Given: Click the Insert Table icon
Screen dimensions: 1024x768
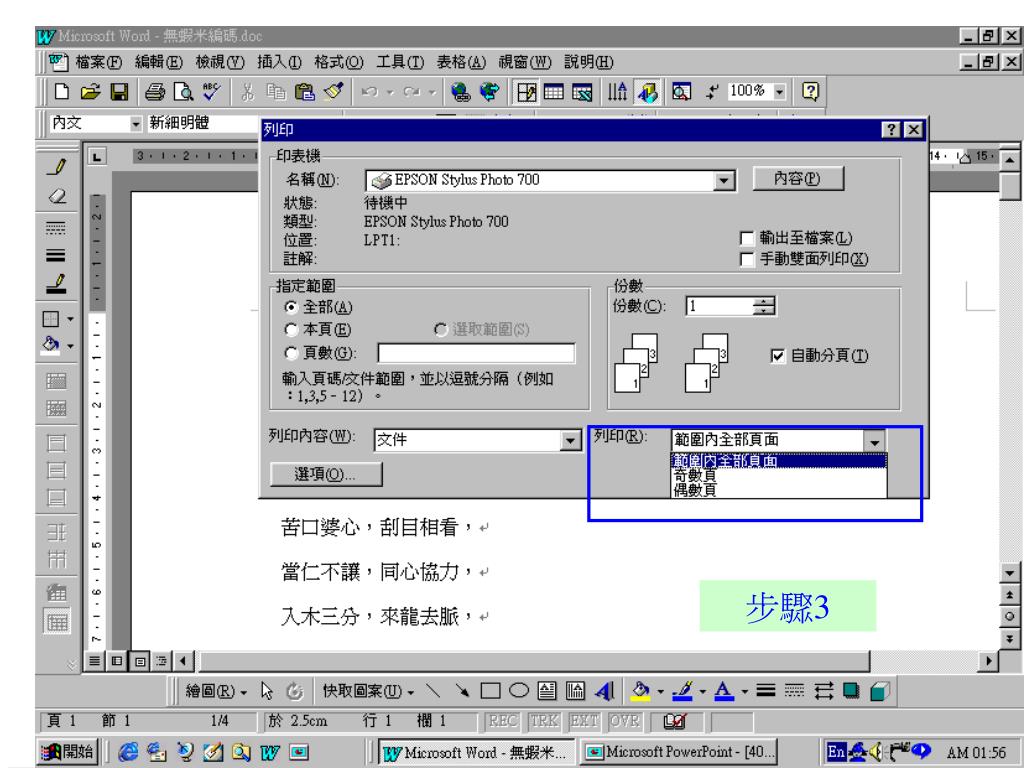Looking at the screenshot, I should coord(554,92).
